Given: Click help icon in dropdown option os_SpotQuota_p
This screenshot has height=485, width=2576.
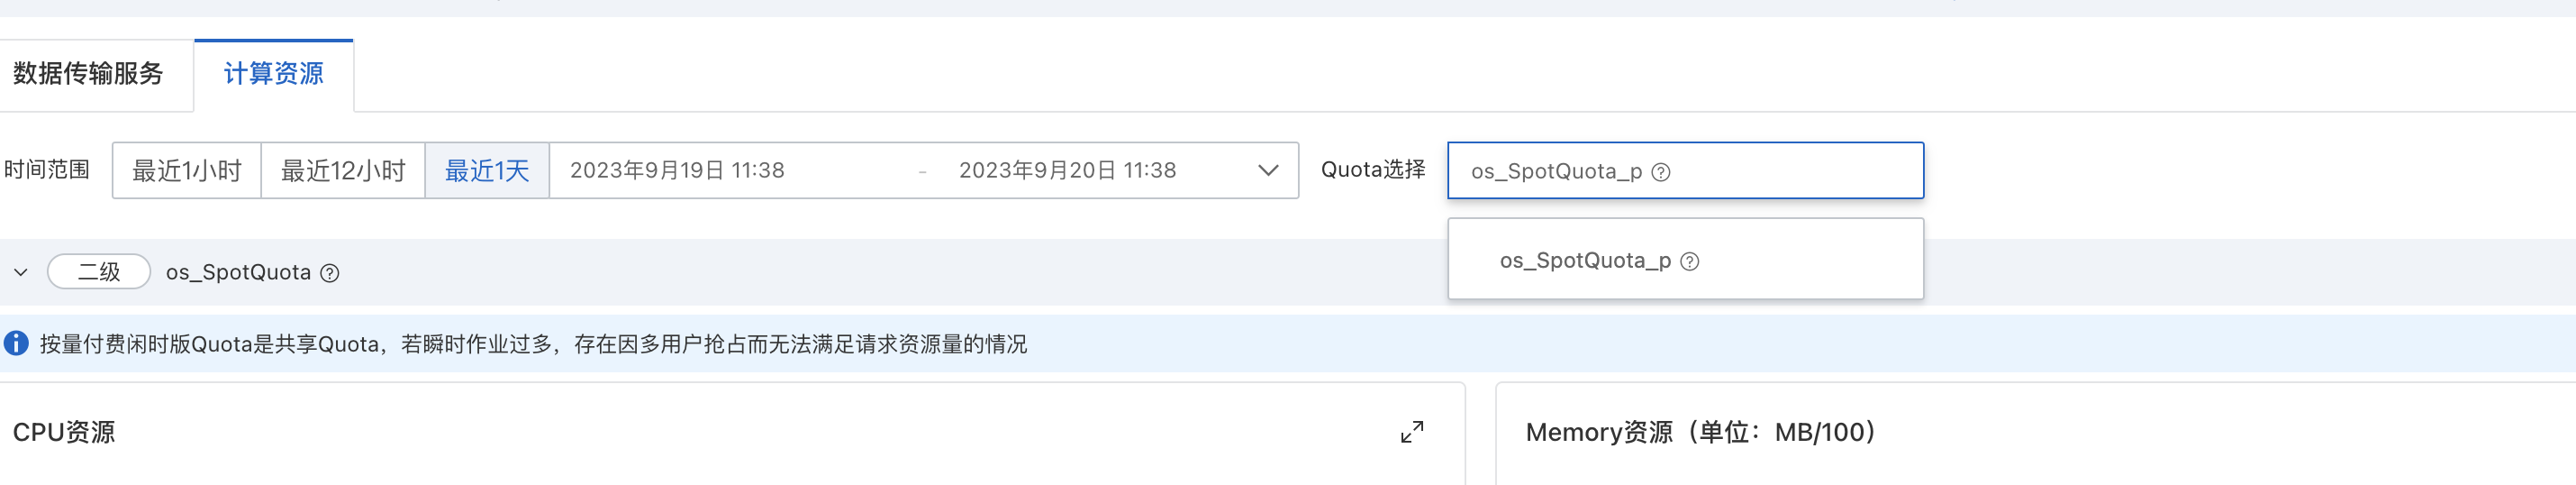Looking at the screenshot, I should 1689,261.
